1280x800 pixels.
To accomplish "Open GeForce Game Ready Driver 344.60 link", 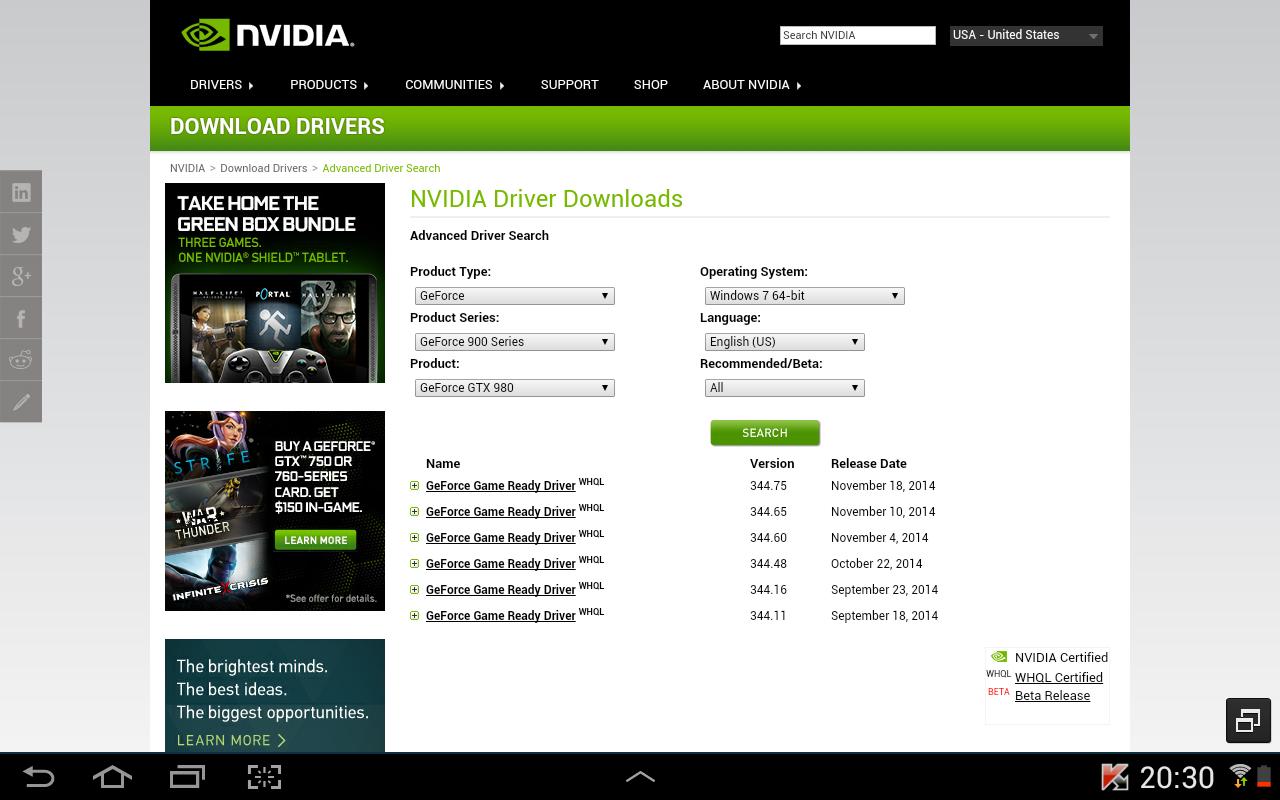I will click(x=501, y=538).
